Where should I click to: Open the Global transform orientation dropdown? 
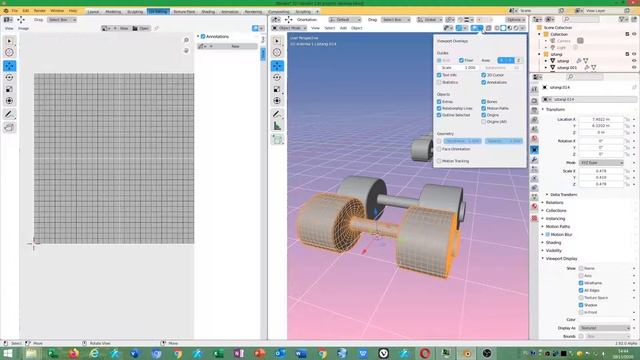point(429,20)
